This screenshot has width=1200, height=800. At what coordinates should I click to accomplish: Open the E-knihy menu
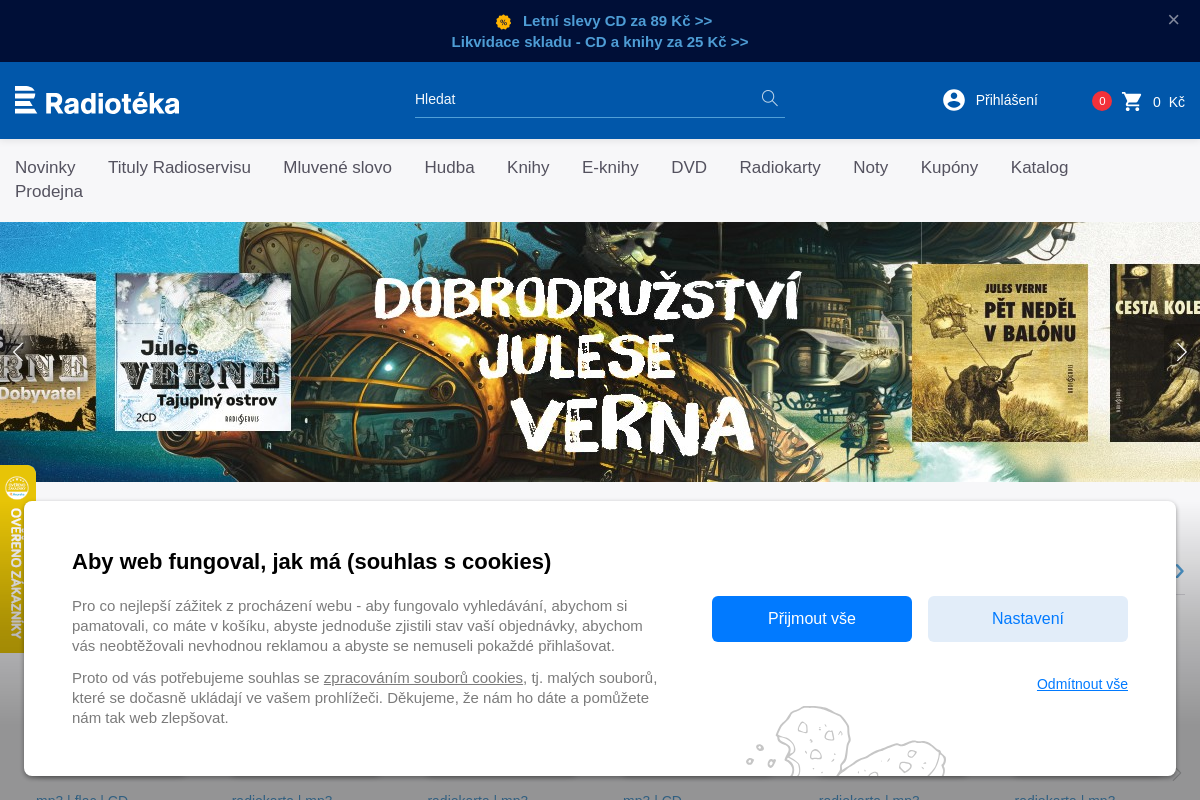click(610, 167)
